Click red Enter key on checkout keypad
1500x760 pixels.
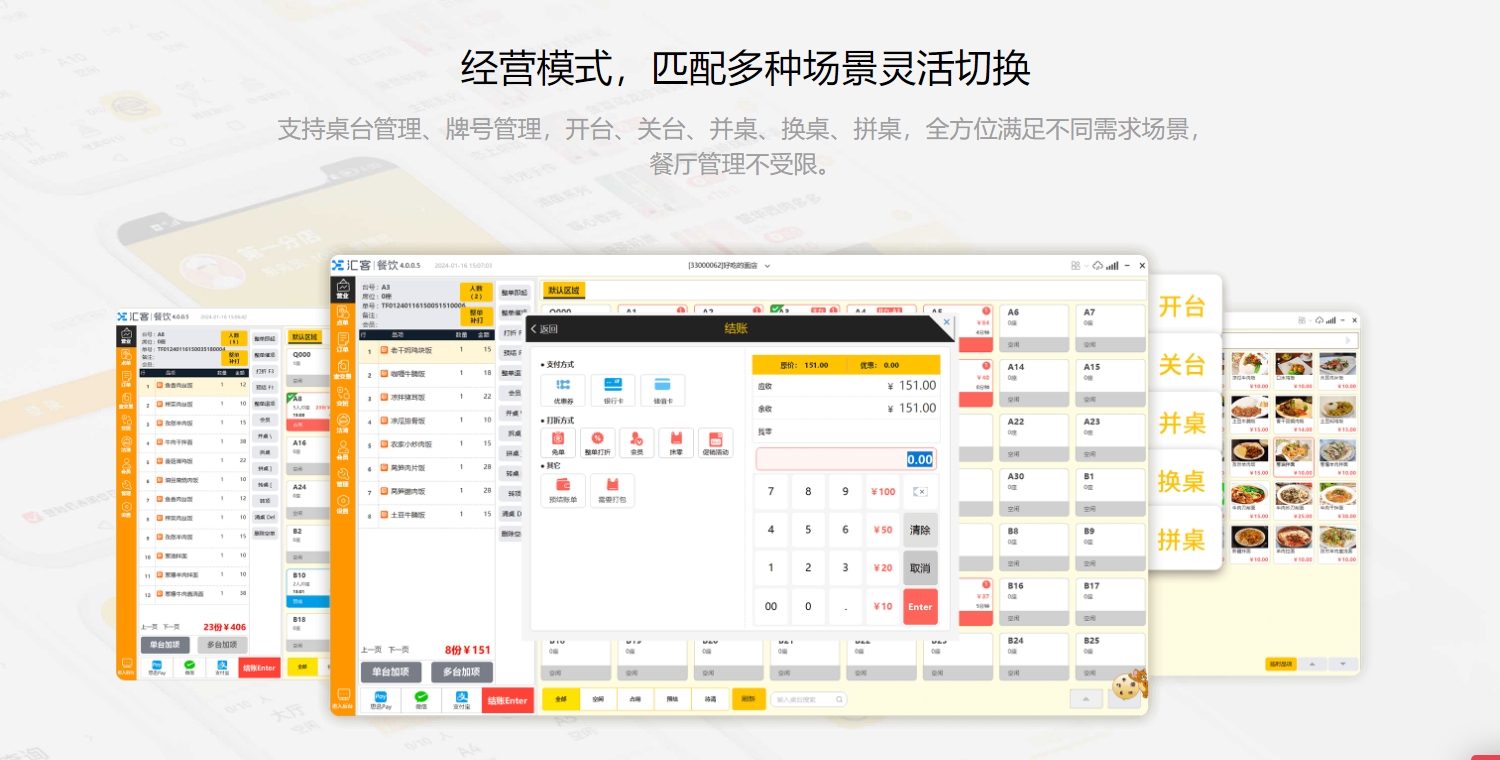pos(920,606)
